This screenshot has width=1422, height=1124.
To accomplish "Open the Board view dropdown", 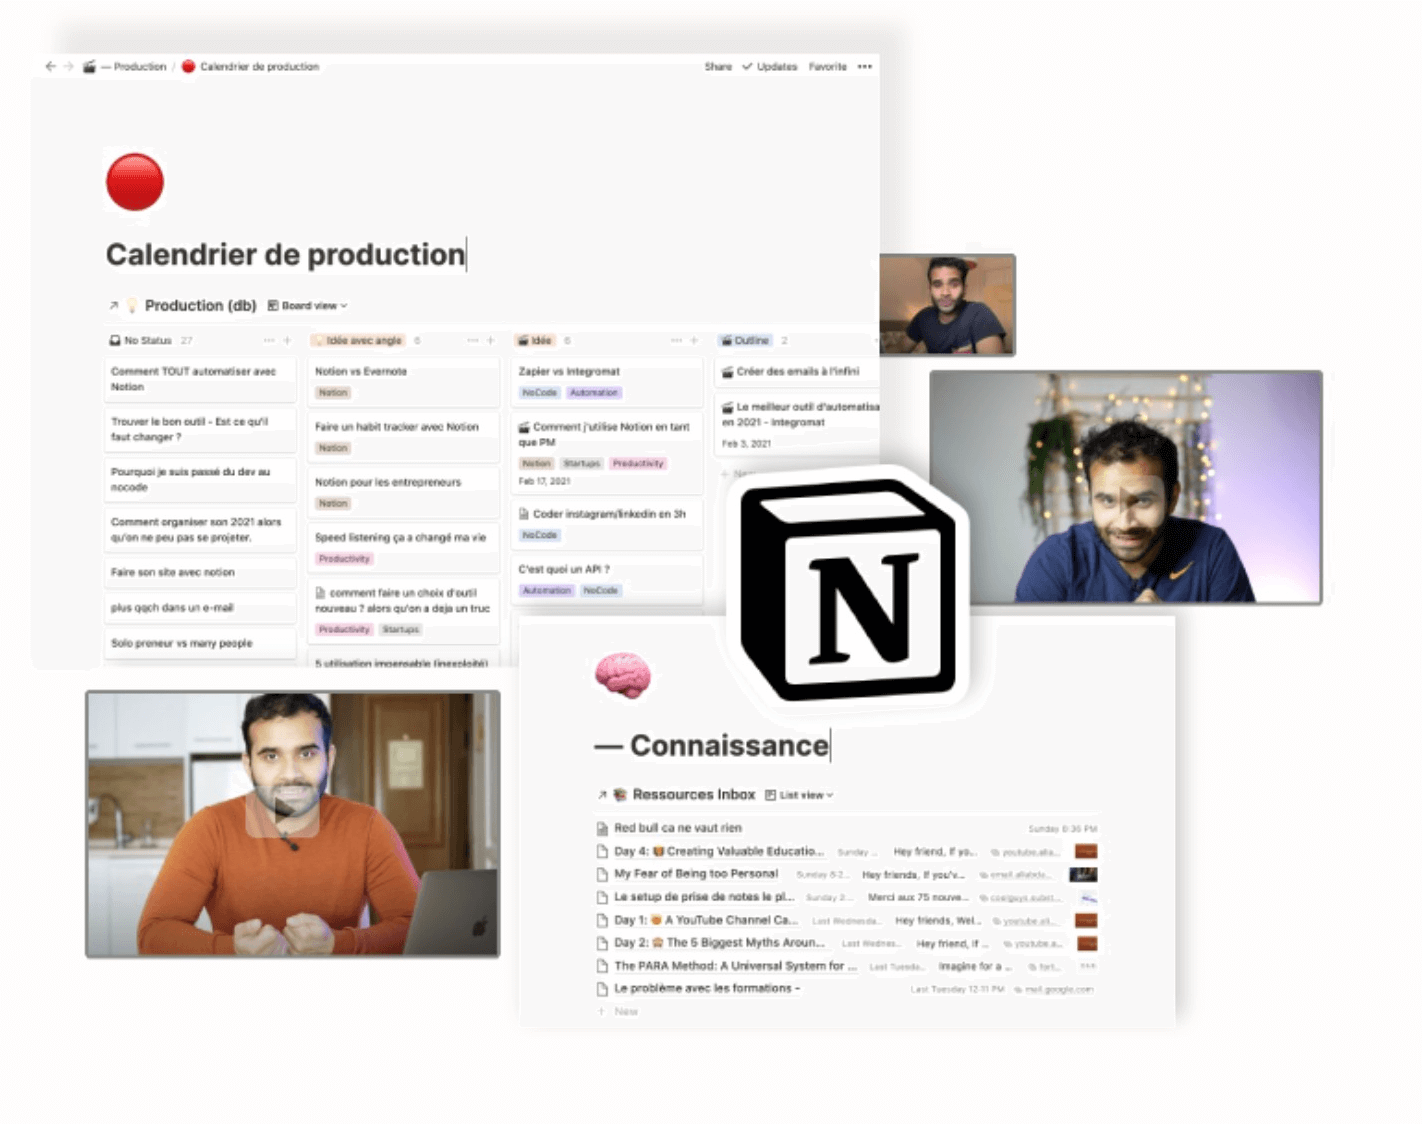I will [x=308, y=306].
